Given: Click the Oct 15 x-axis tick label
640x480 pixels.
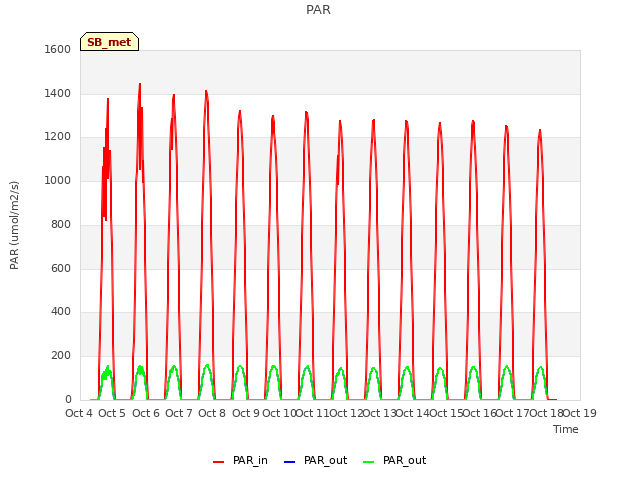Looking at the screenshot, I should coord(446,413).
